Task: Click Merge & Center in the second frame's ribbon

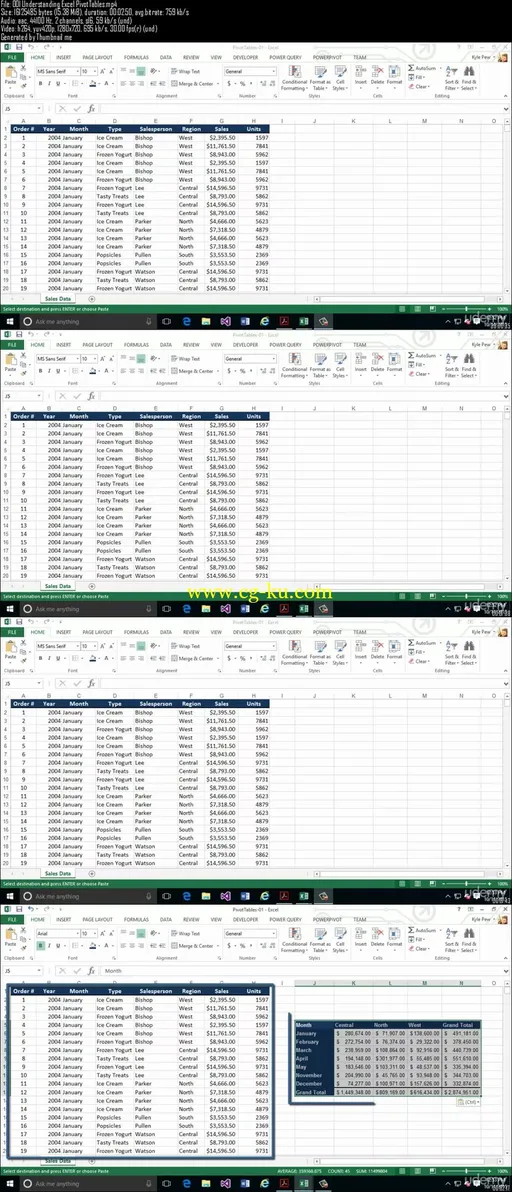Action: 195,371
